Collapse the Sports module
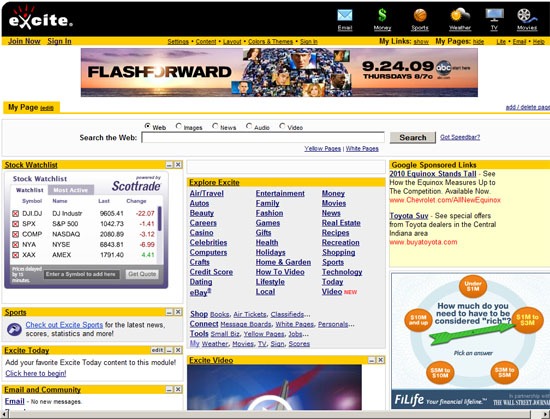Screen dimensions: 550x419 coord(169,312)
